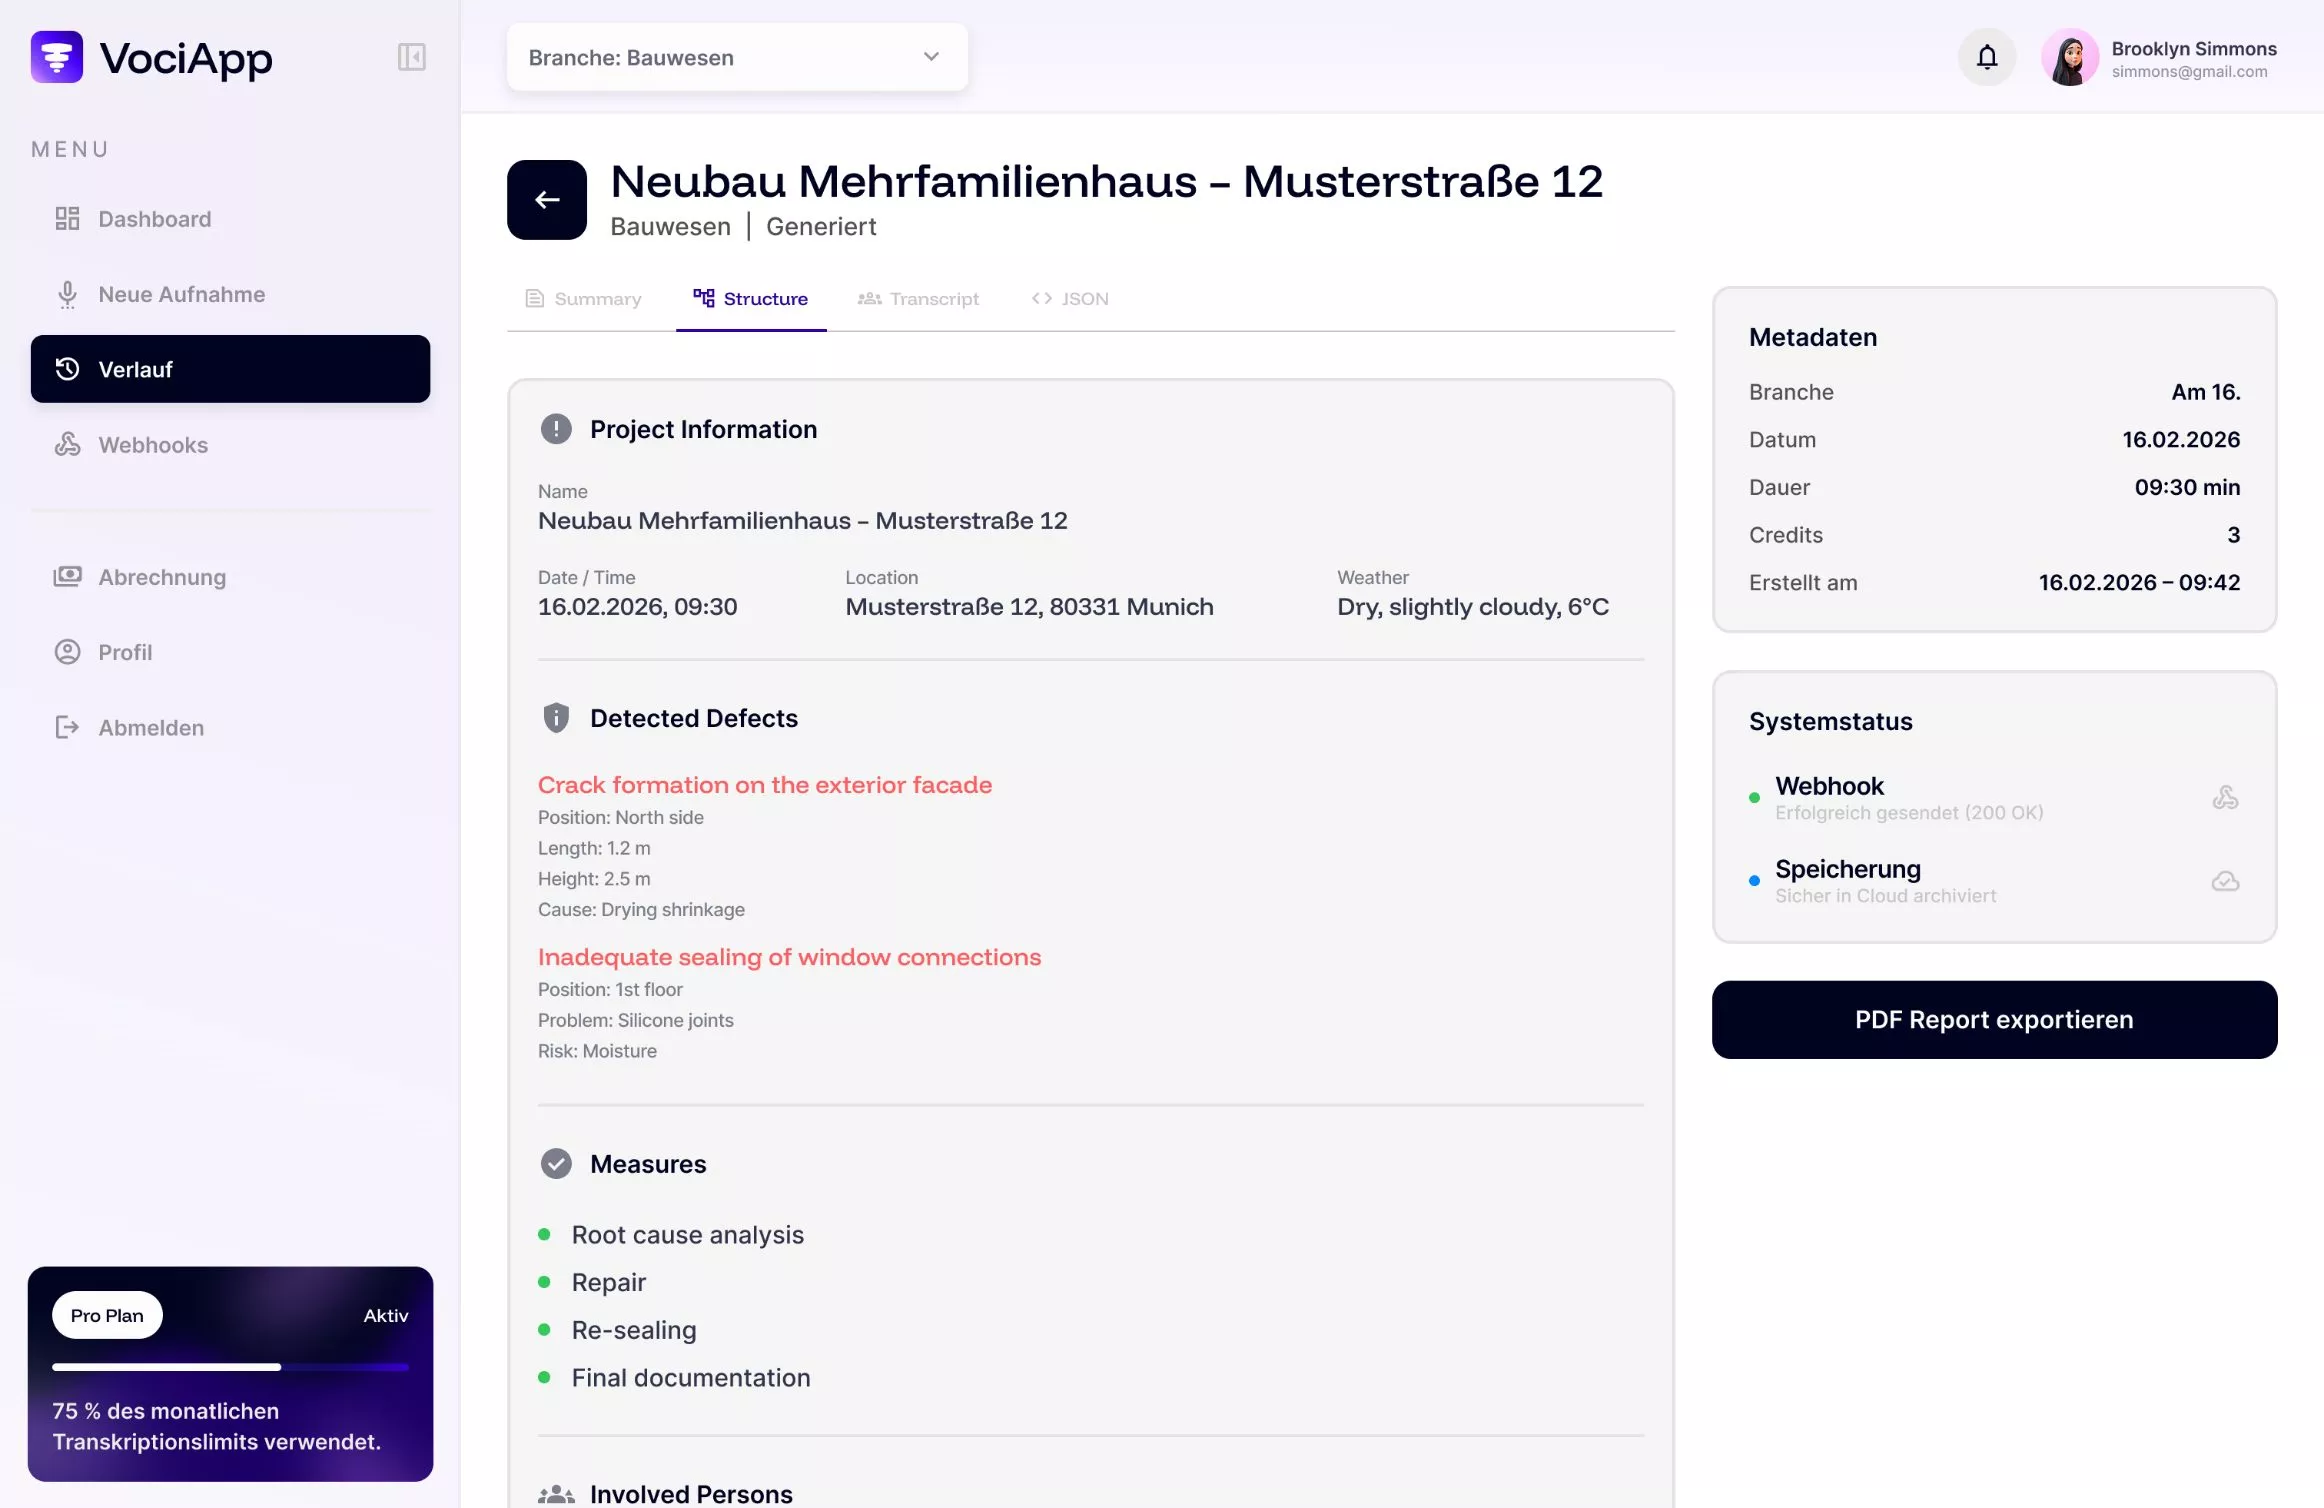Switch to the Summary tab
The height and width of the screenshot is (1508, 2324).
(584, 299)
